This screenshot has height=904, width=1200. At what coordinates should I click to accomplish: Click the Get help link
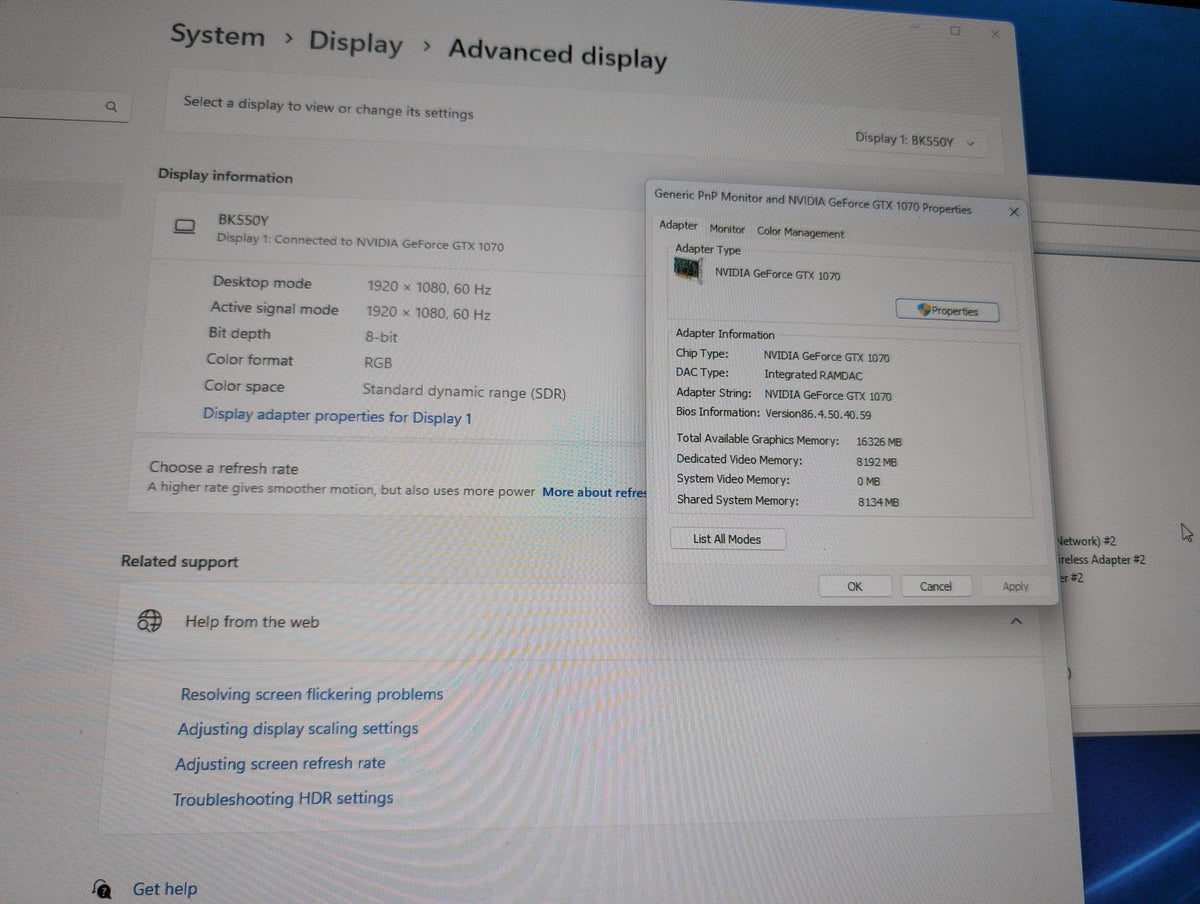pos(165,889)
